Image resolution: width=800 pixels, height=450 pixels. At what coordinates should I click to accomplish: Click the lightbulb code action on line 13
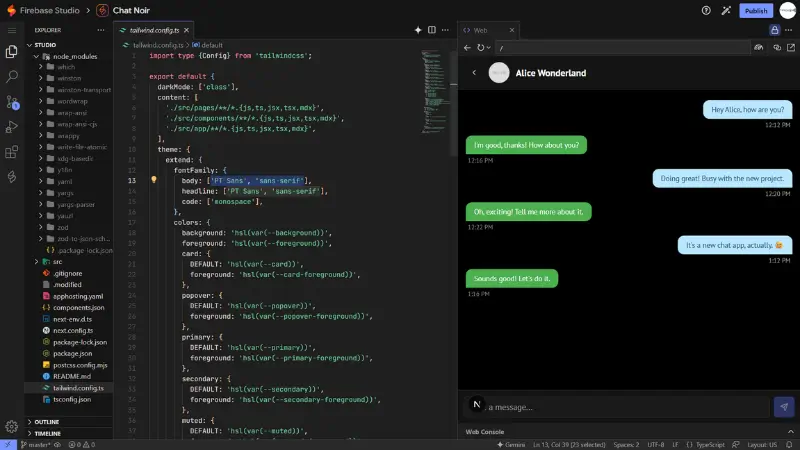pyautogui.click(x=154, y=180)
